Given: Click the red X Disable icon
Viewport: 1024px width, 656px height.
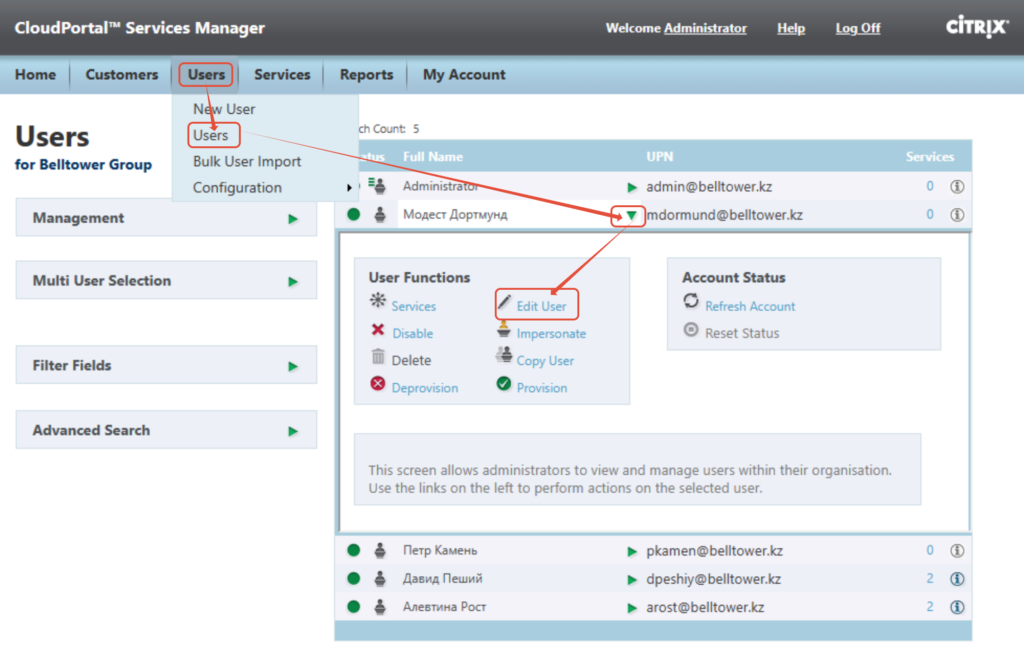Looking at the screenshot, I should 377,330.
